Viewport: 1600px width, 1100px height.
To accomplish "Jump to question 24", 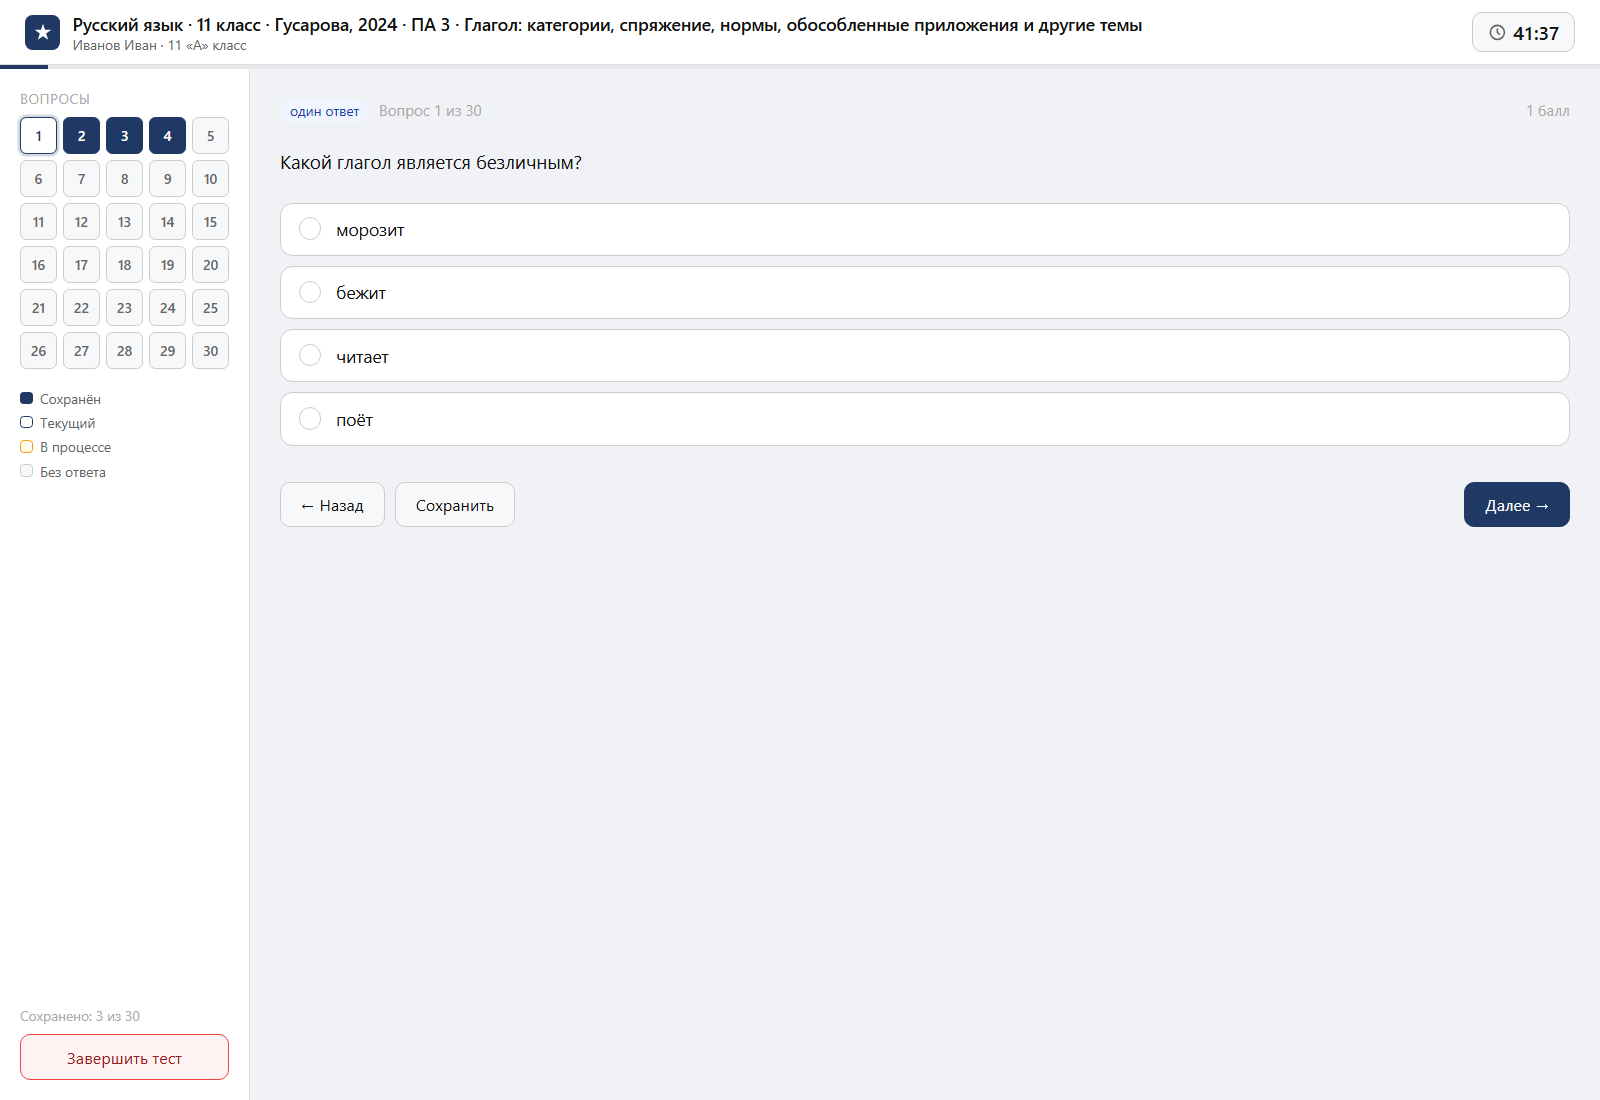I will click(167, 308).
